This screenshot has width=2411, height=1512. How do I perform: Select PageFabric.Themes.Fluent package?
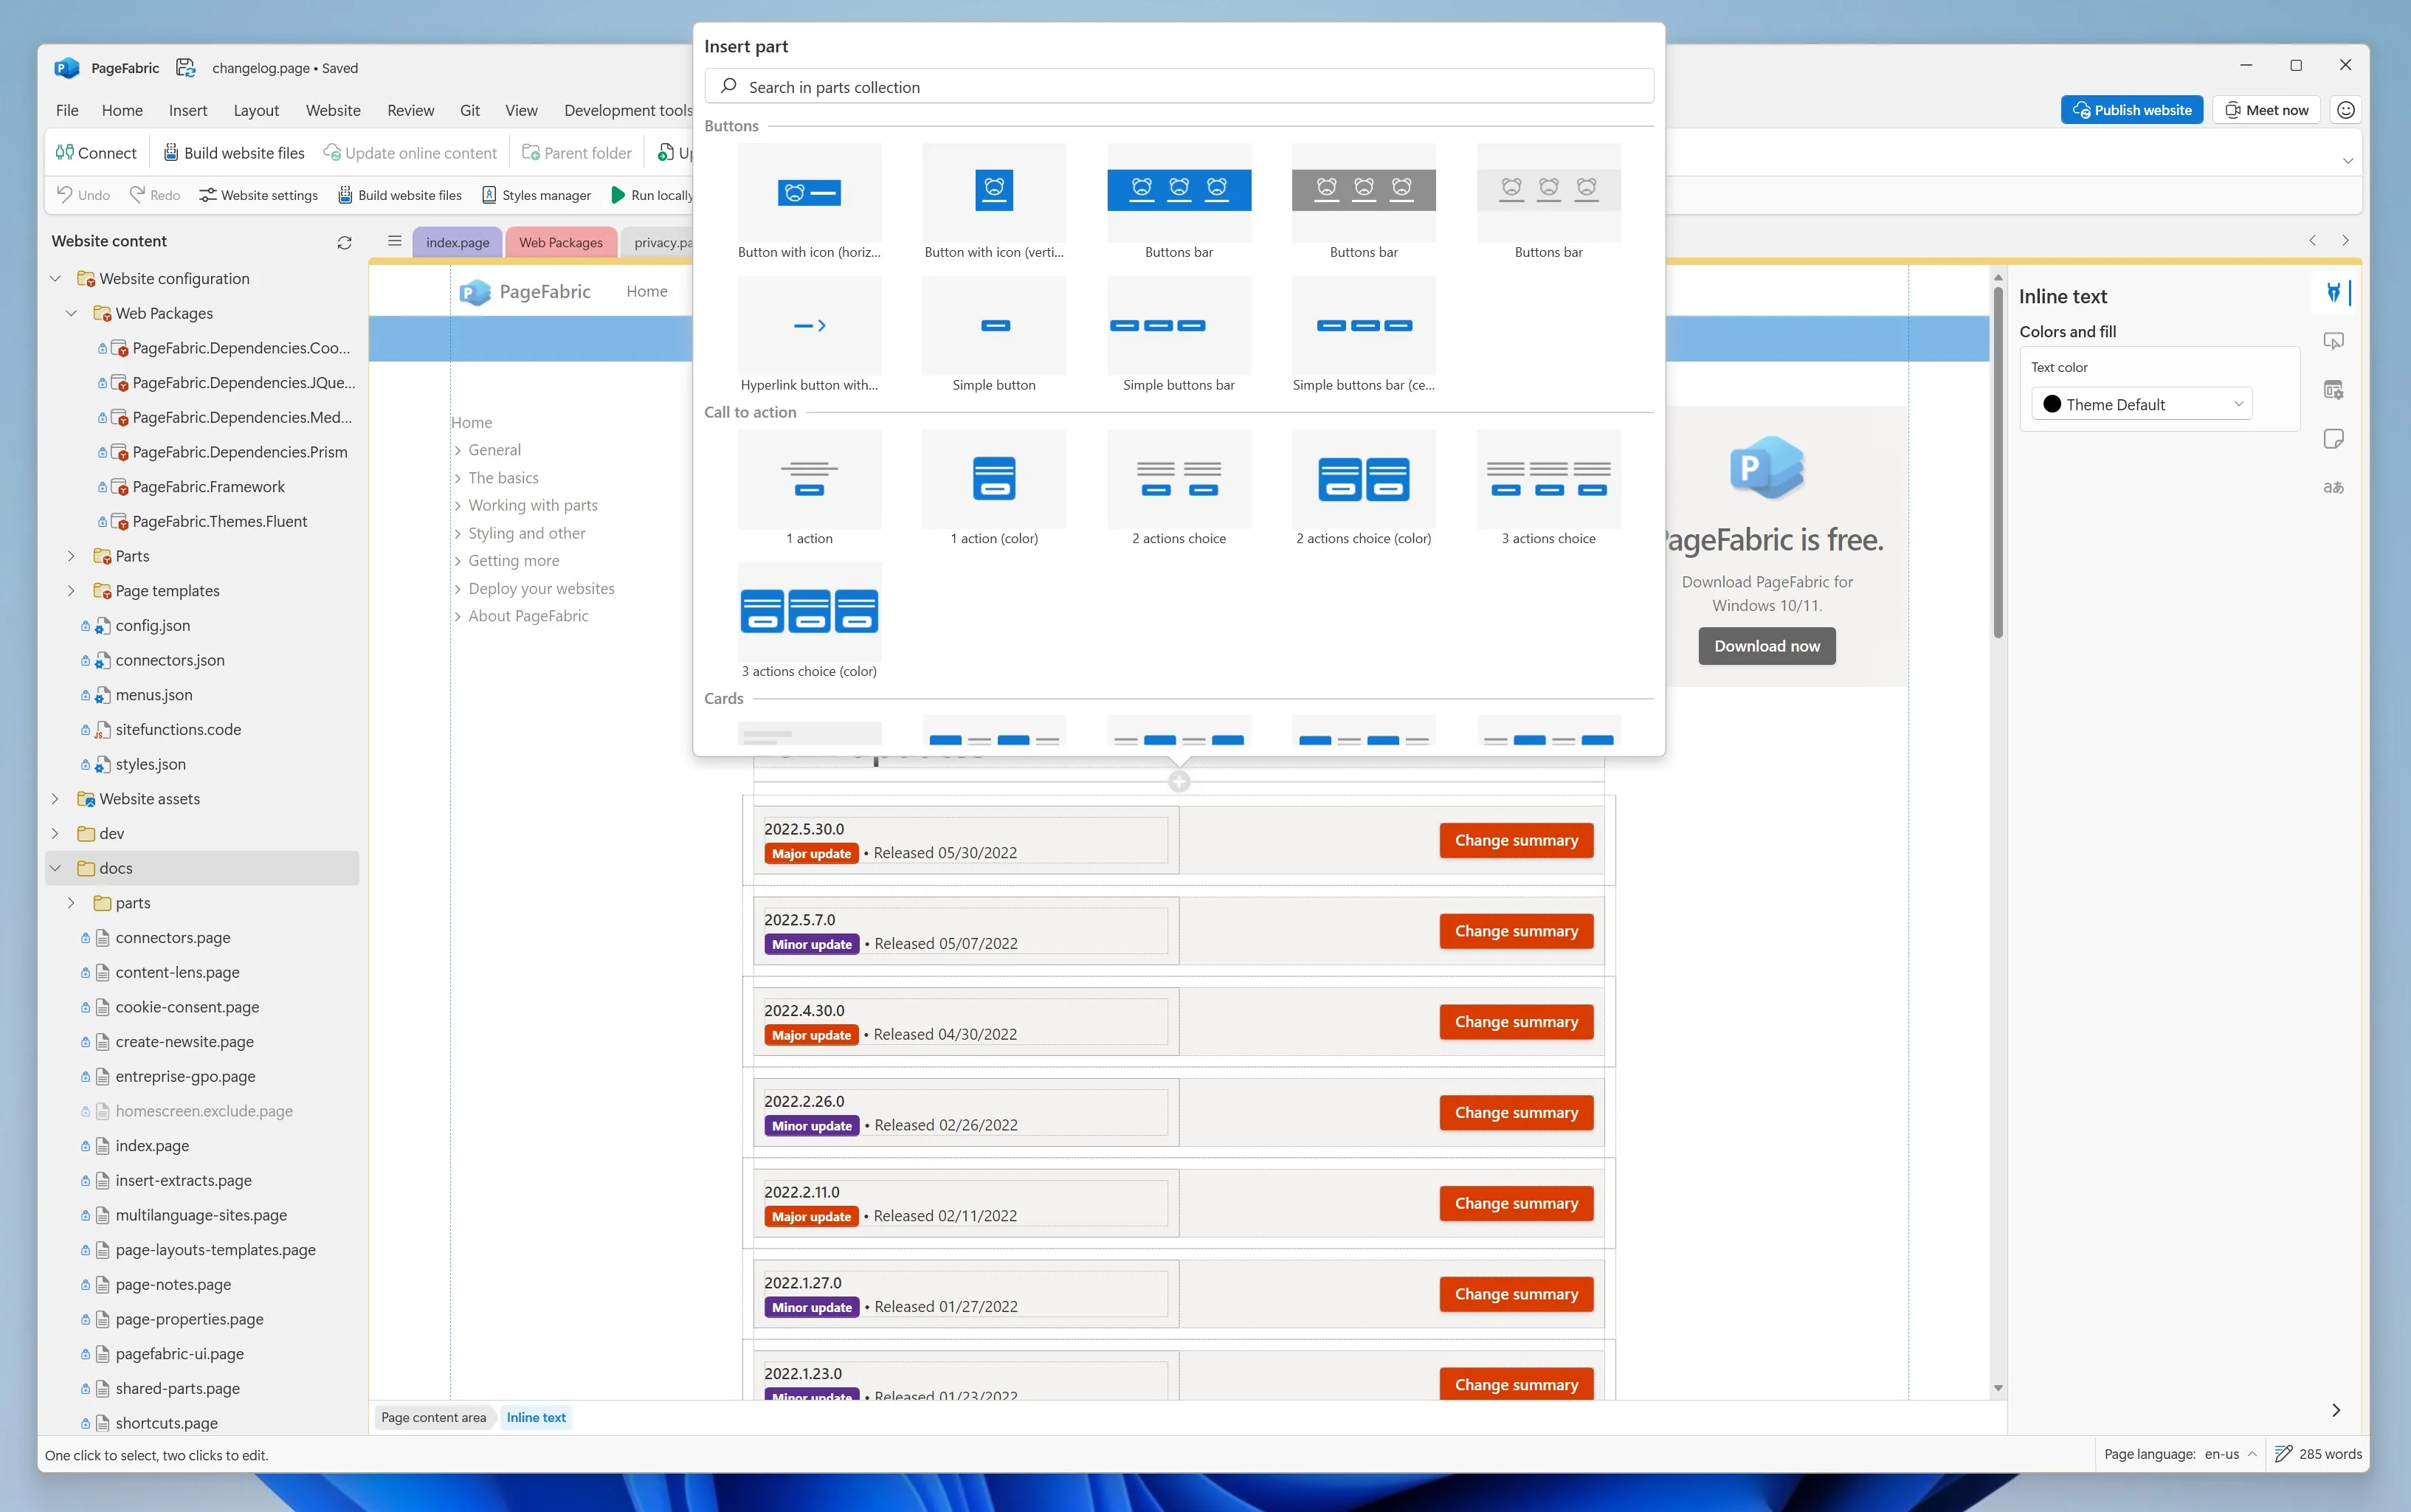coord(219,521)
